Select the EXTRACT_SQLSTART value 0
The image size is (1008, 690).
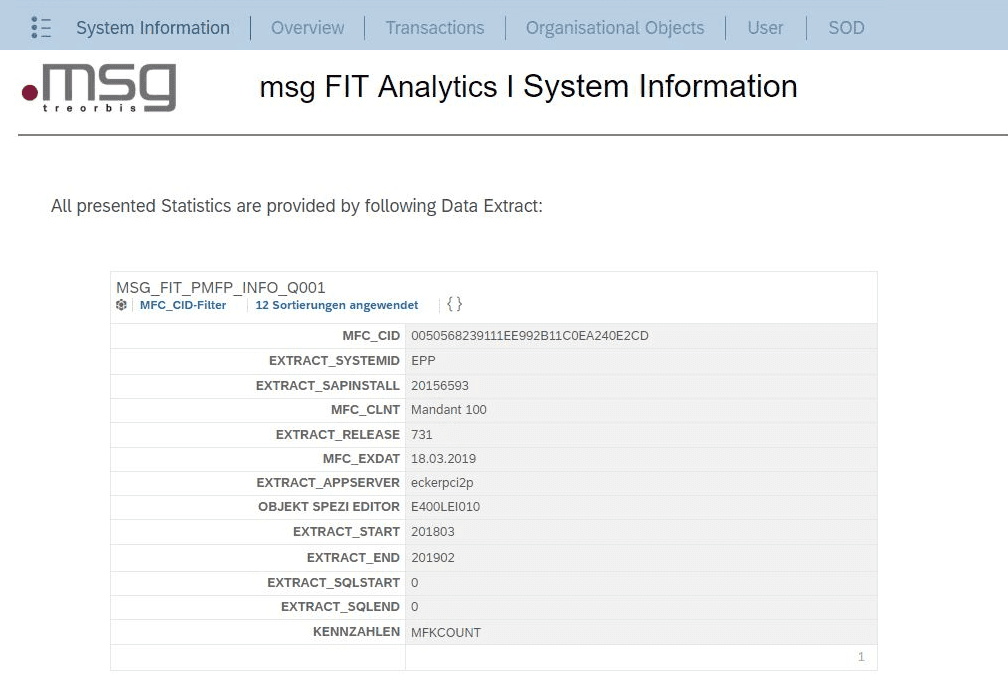(415, 583)
